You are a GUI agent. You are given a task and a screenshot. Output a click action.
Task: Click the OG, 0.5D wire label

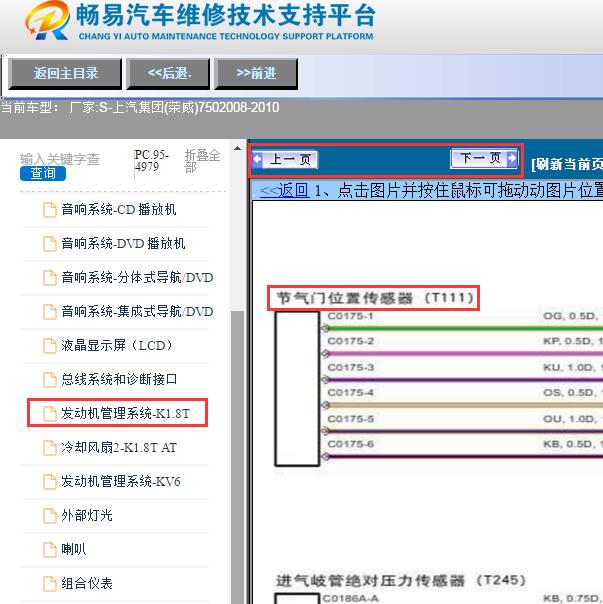(573, 316)
